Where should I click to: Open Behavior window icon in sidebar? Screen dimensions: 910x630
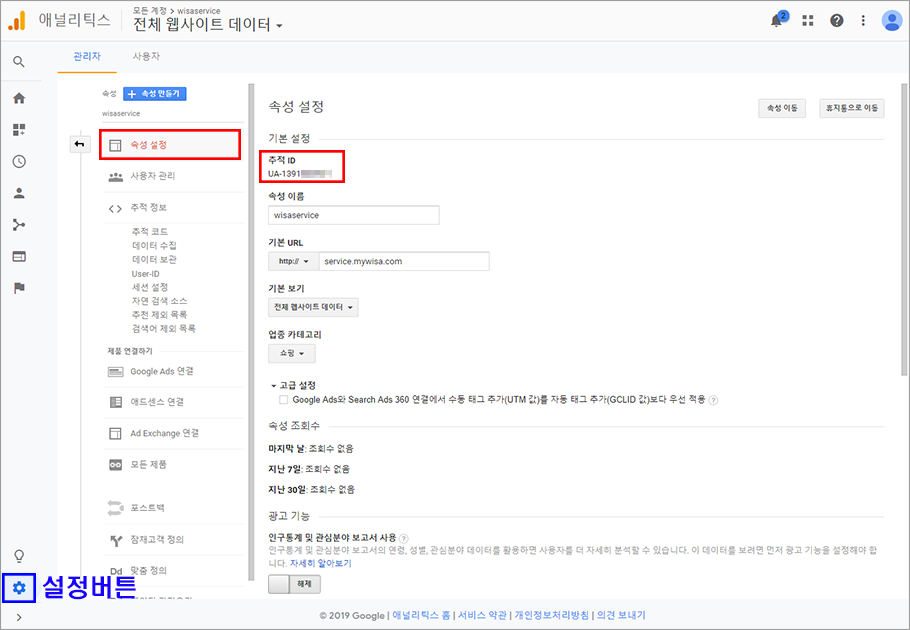[x=19, y=256]
